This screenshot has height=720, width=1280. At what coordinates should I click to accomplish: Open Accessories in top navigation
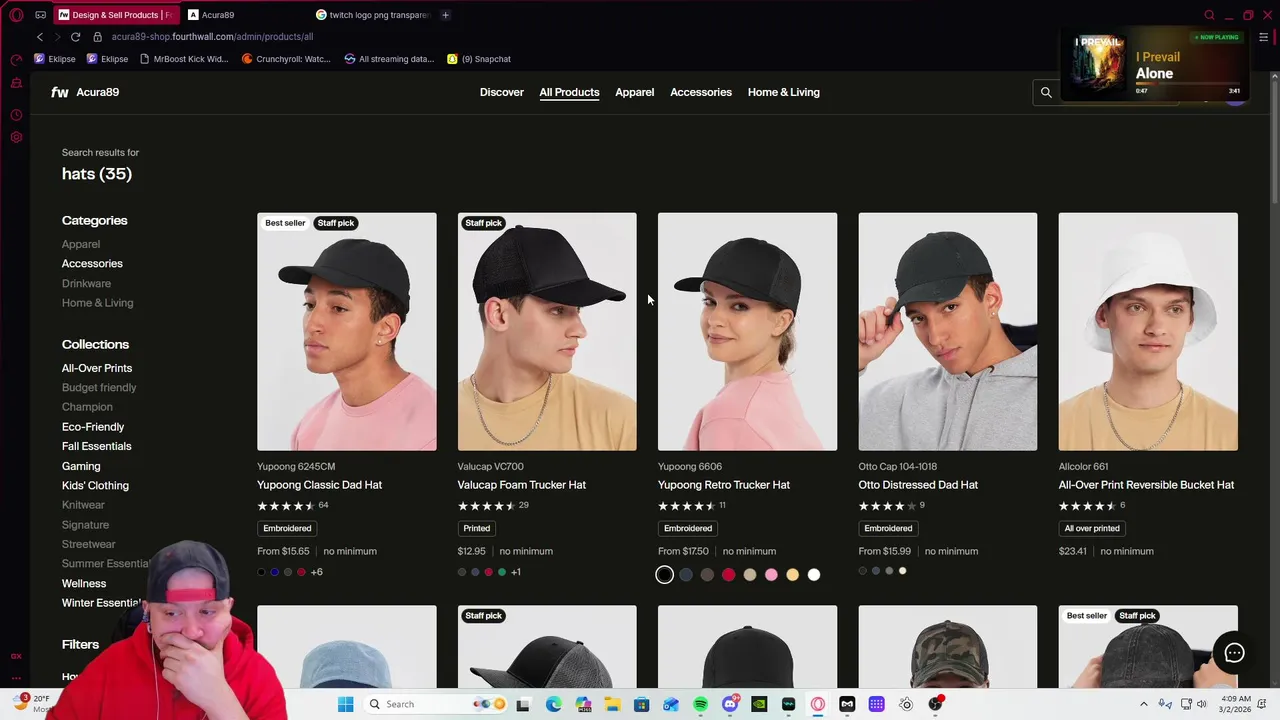pos(701,92)
